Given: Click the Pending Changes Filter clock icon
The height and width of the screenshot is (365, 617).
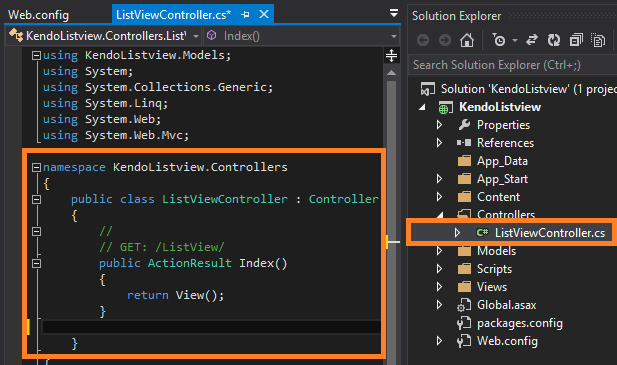Looking at the screenshot, I should 499,40.
